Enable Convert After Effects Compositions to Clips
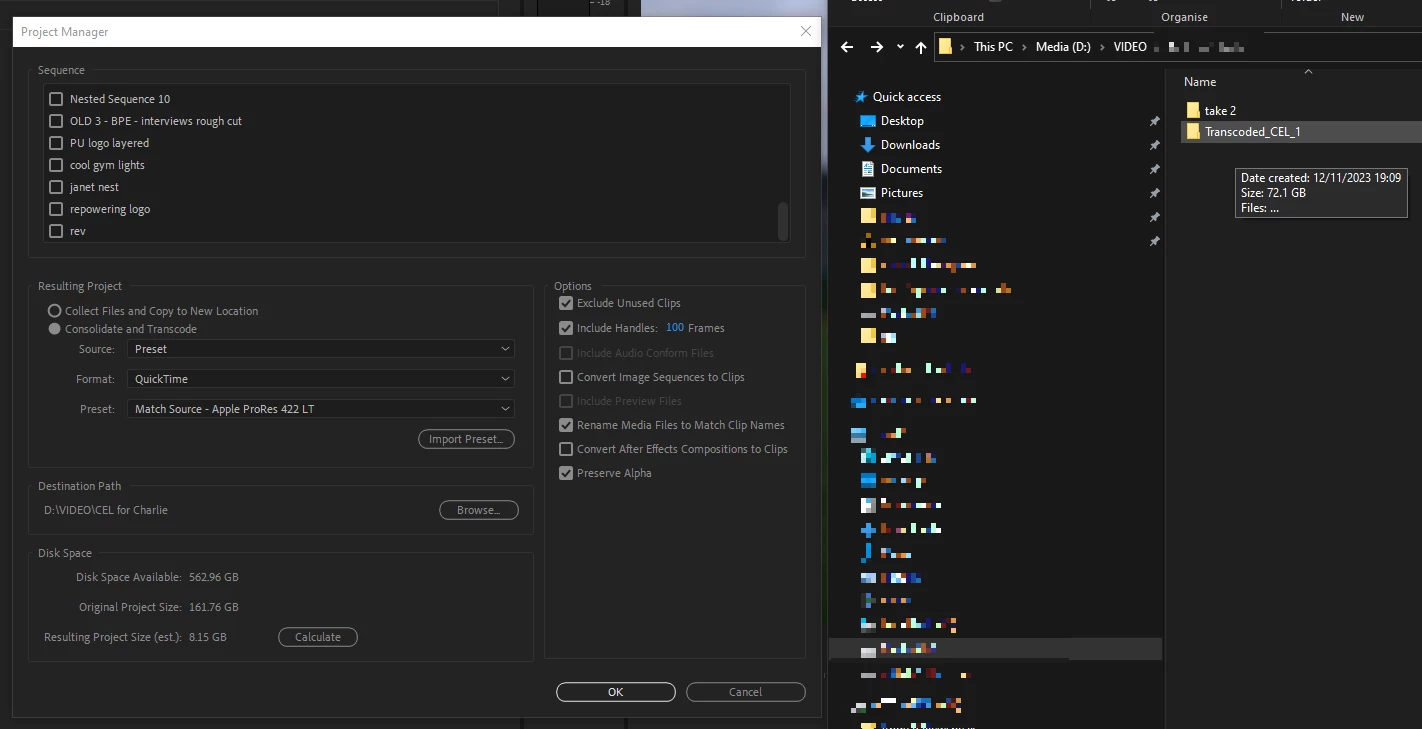1422x729 pixels. click(x=566, y=449)
